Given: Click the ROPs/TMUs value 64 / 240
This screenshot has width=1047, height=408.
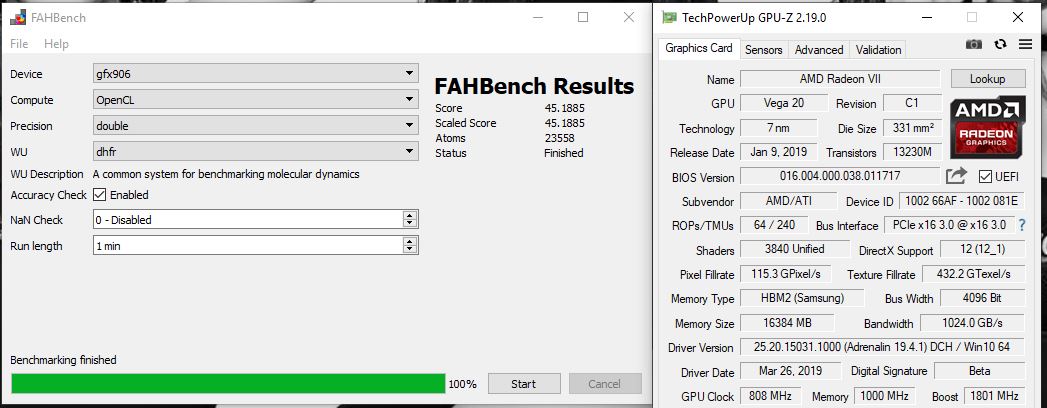Looking at the screenshot, I should click(x=774, y=225).
